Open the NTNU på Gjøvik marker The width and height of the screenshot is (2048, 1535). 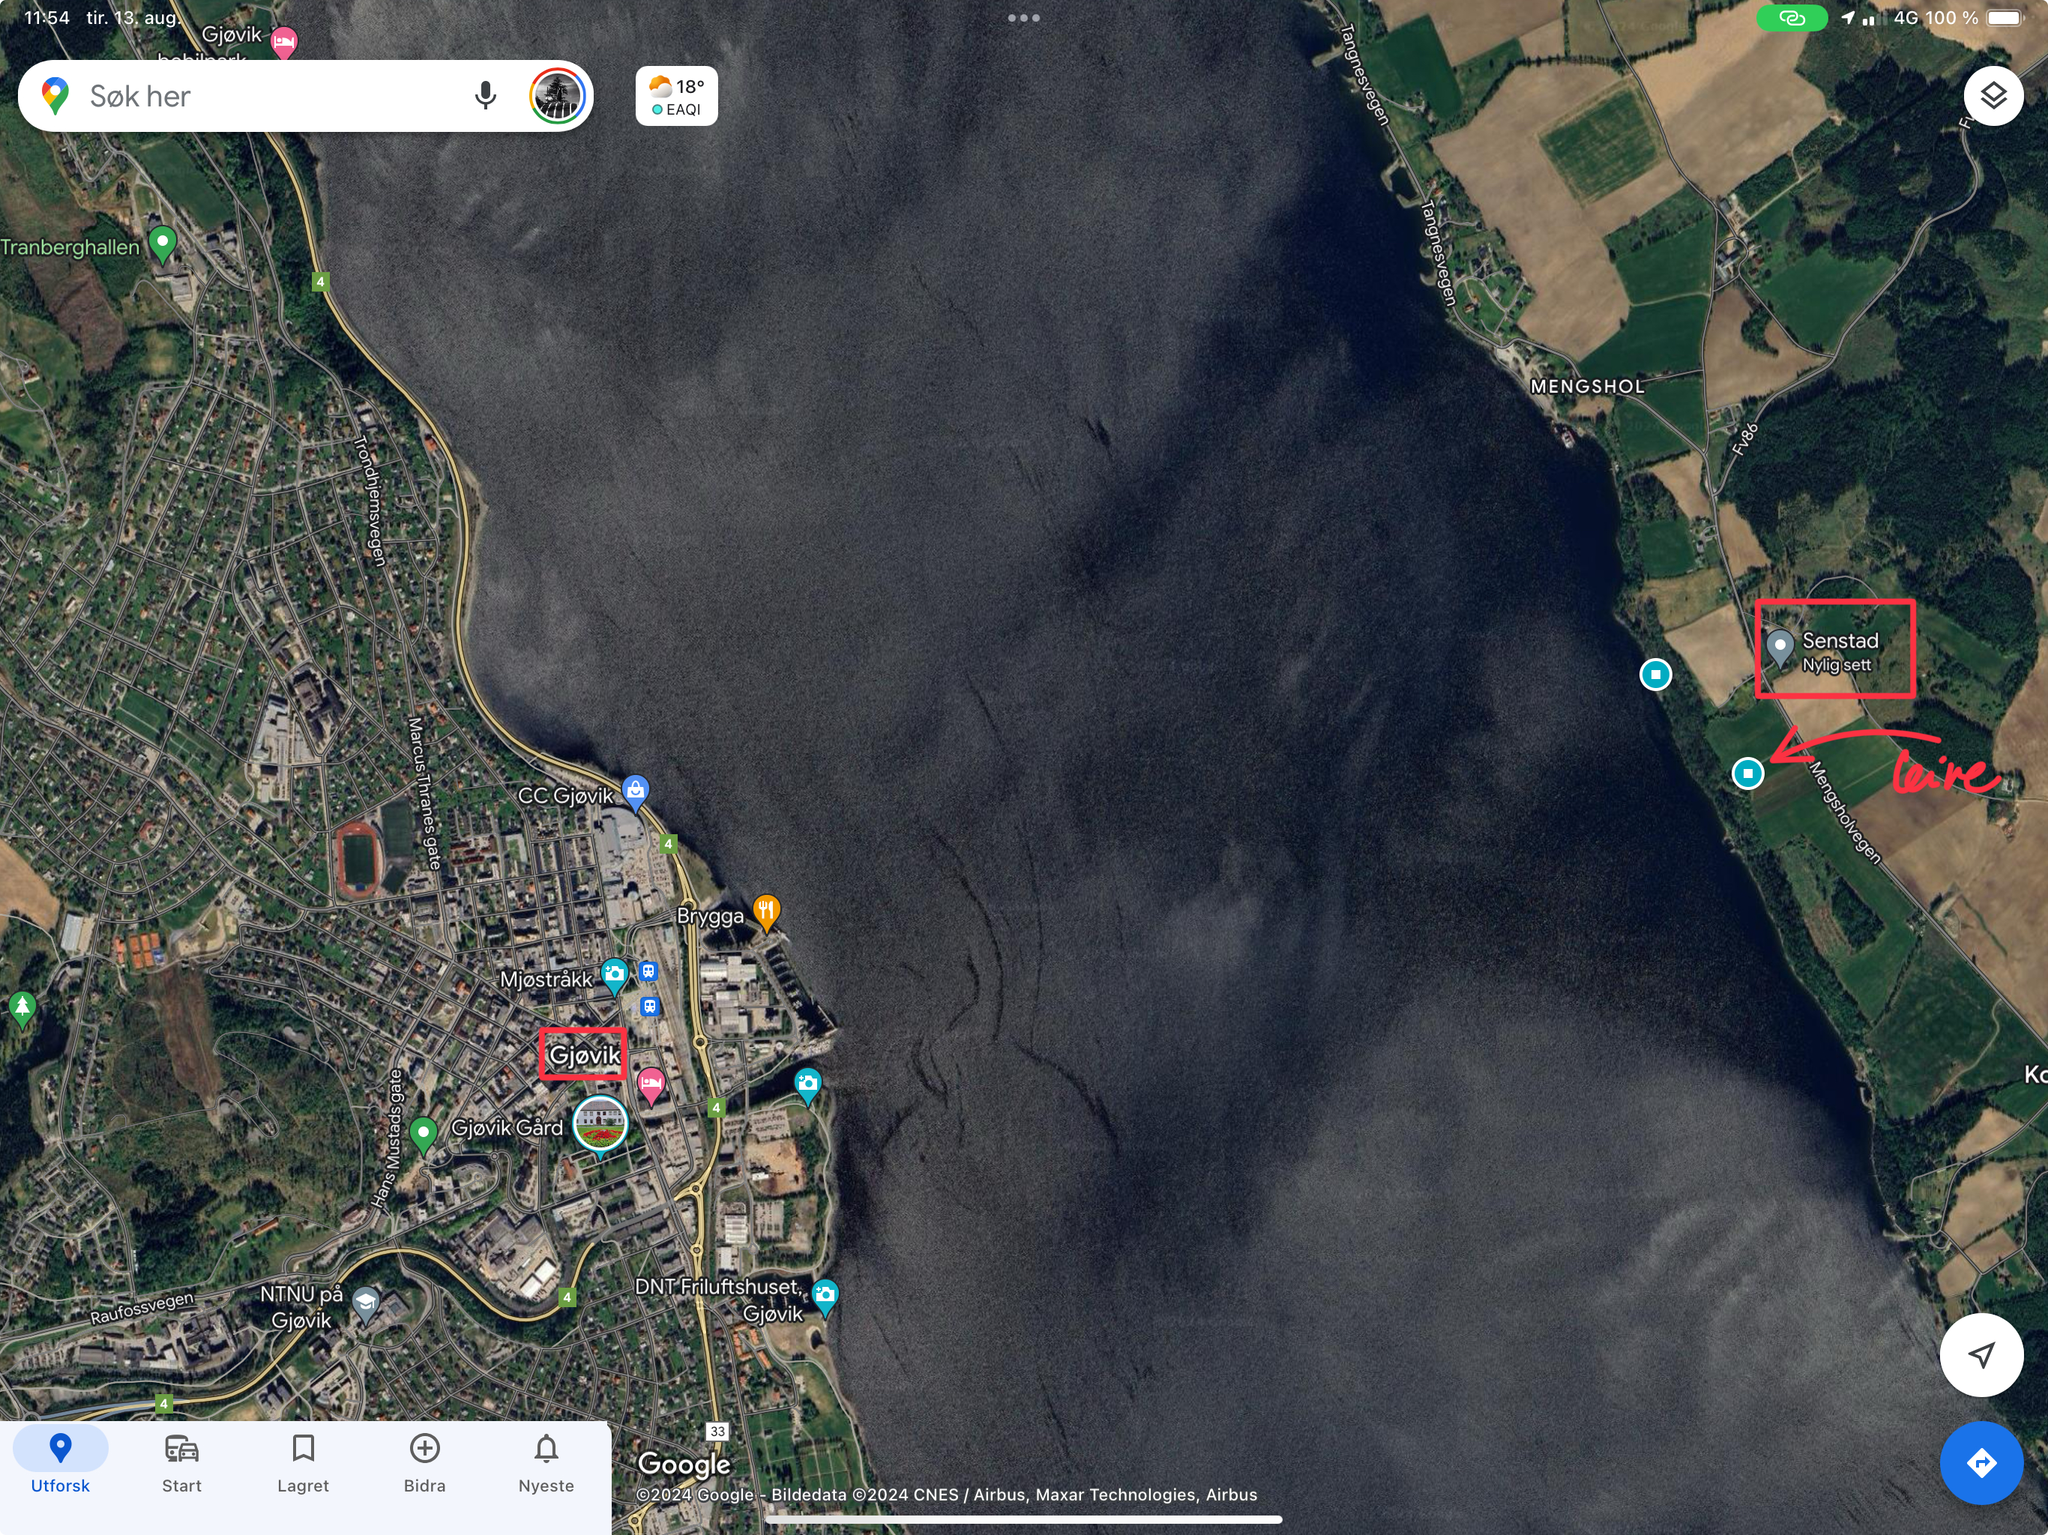(366, 1303)
